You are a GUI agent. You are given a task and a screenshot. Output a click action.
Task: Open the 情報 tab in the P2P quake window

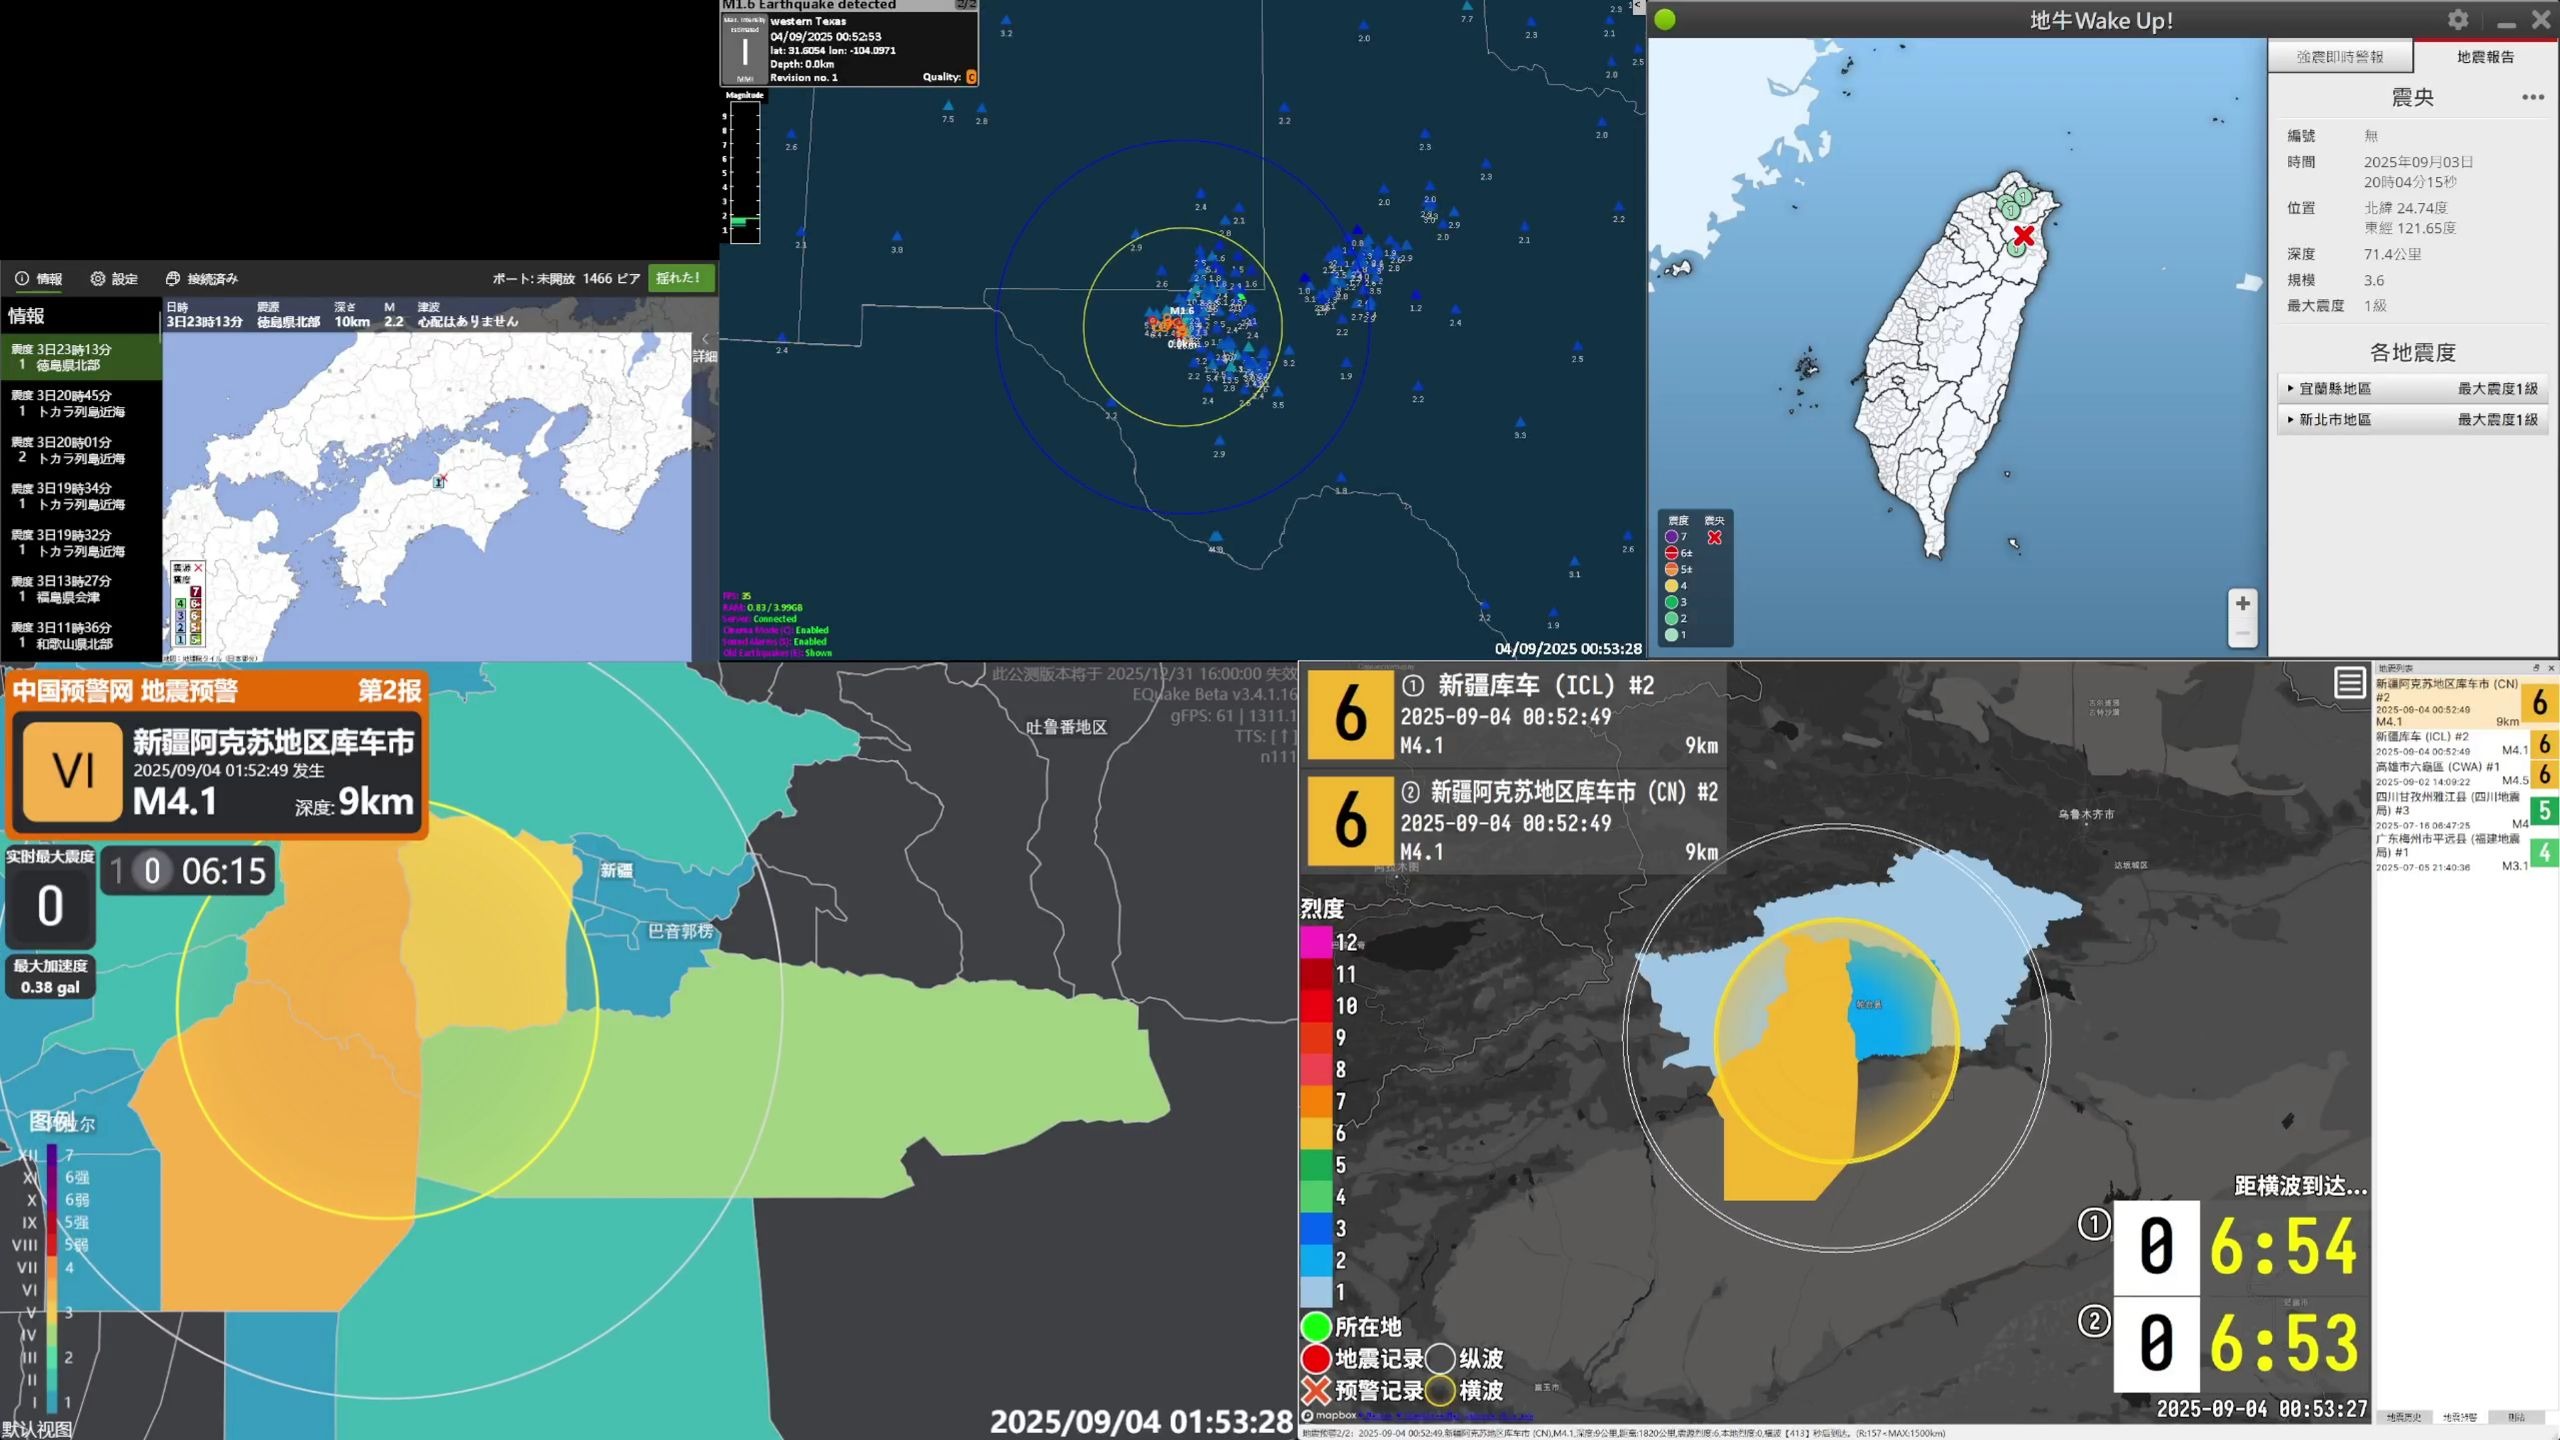(x=39, y=278)
